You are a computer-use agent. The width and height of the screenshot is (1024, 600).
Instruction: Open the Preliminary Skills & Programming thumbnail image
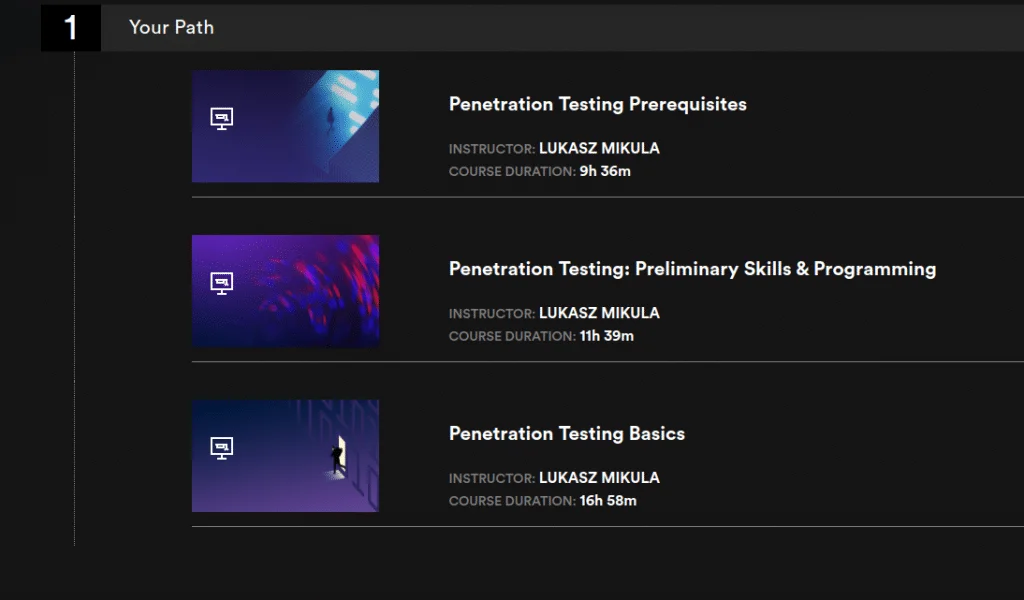coord(300,291)
